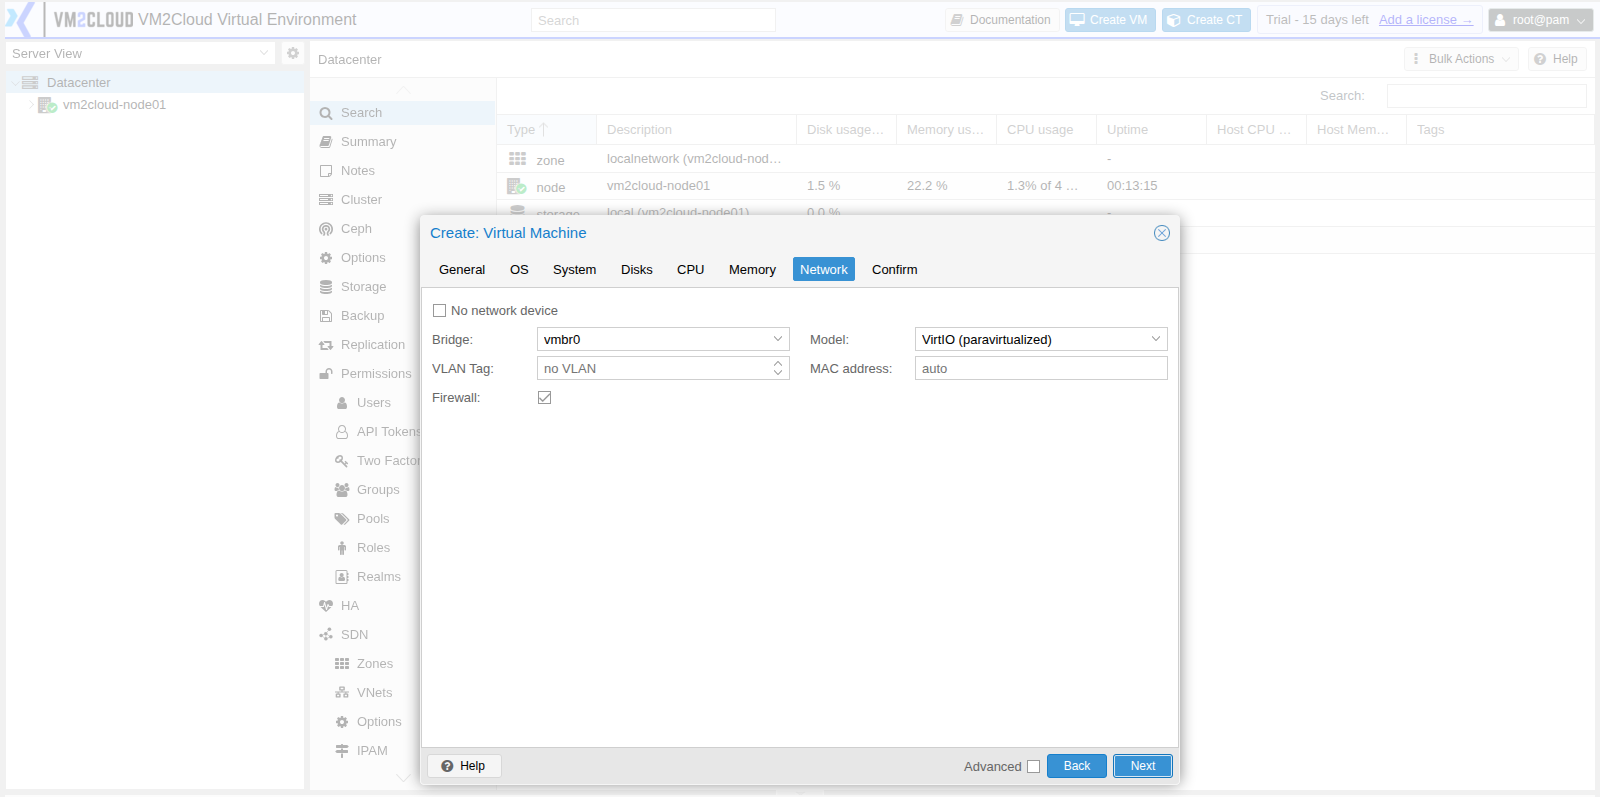
Task: Switch to the Confirm tab
Action: [895, 270]
